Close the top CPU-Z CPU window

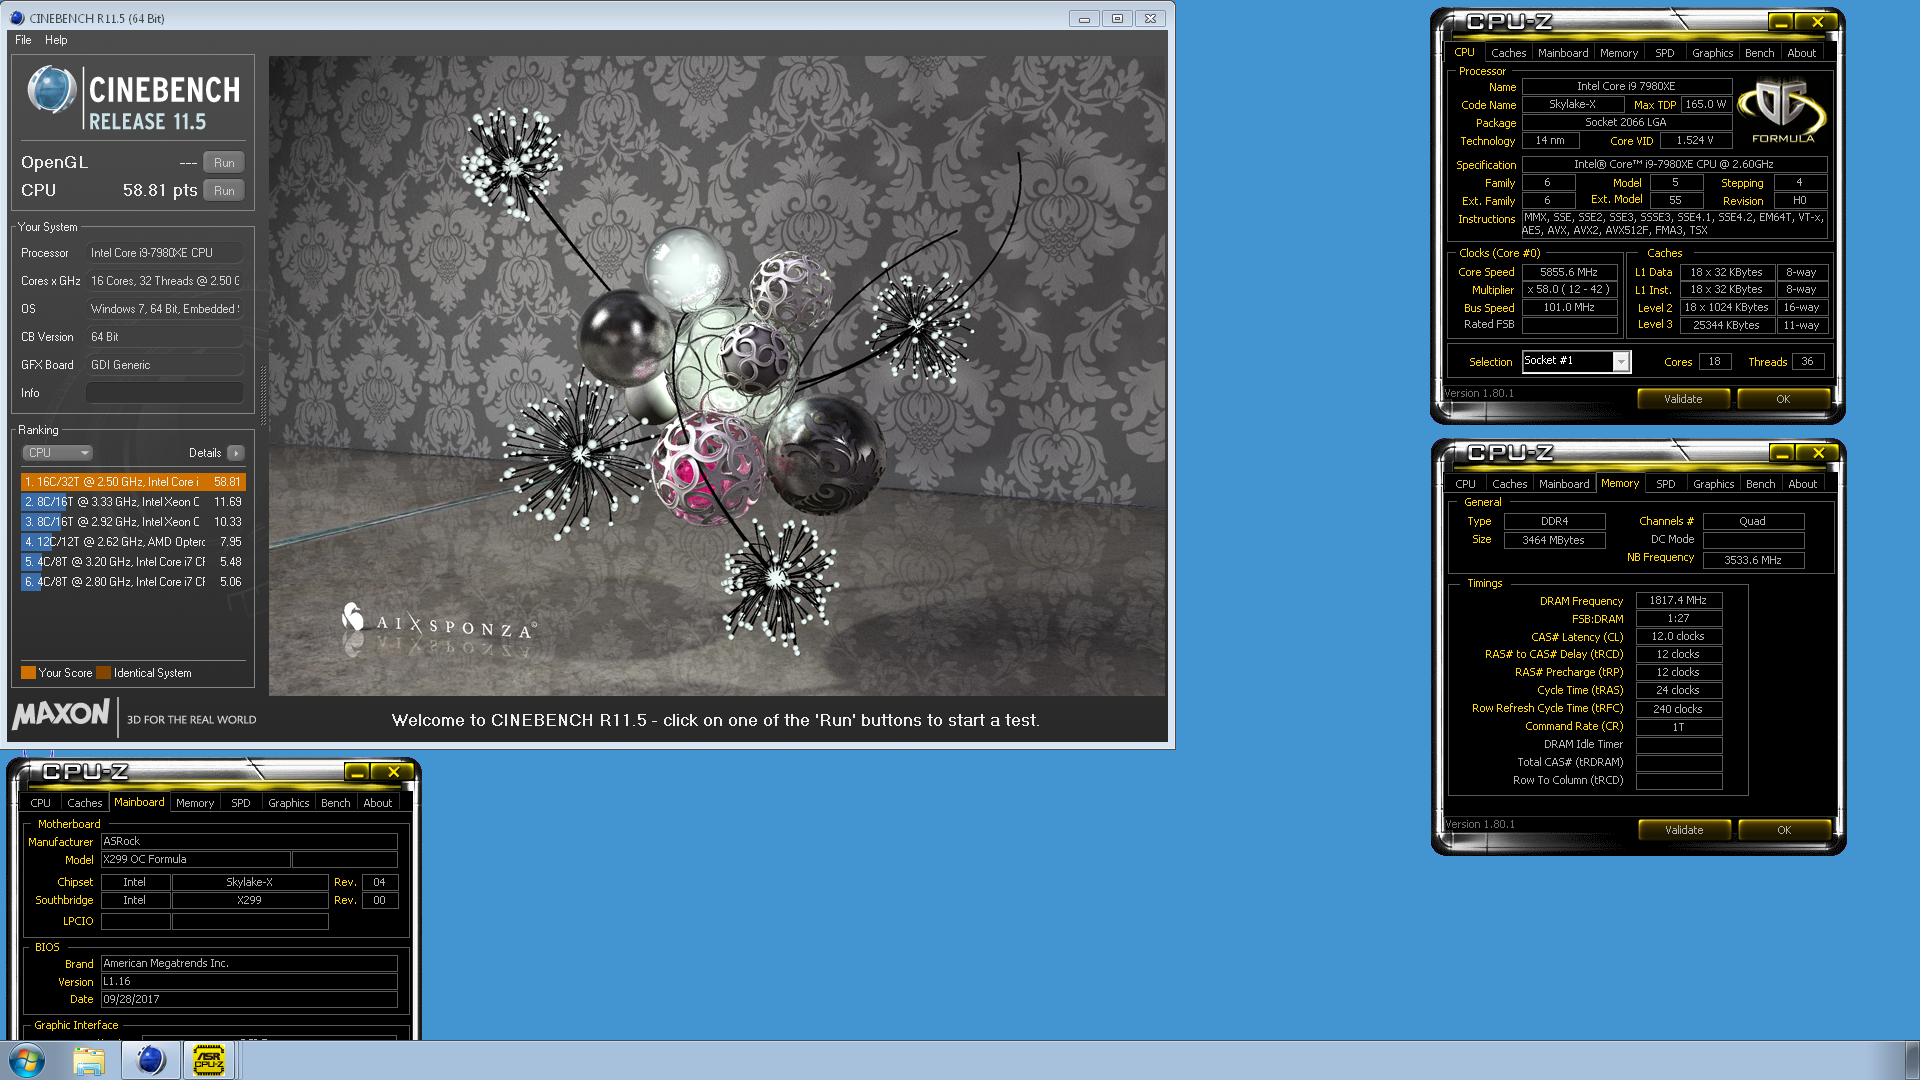tap(1818, 22)
